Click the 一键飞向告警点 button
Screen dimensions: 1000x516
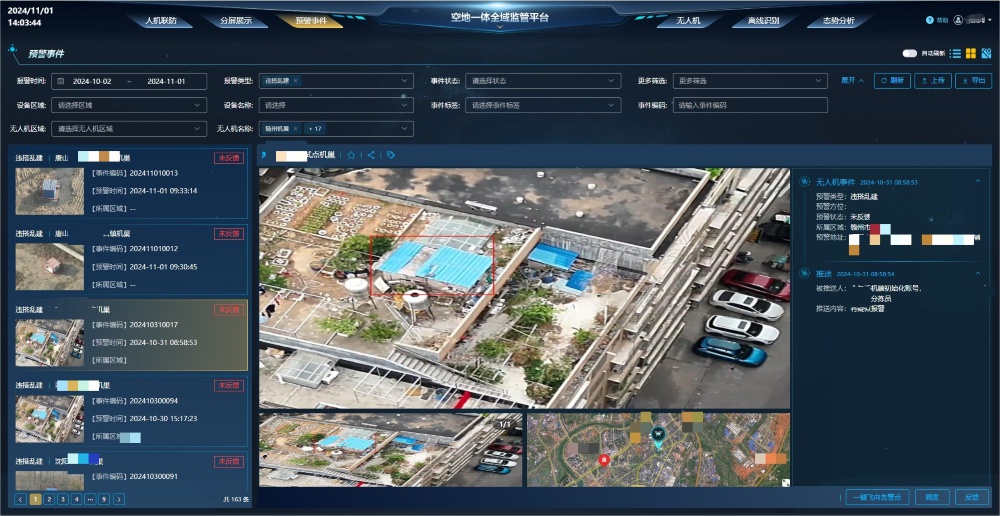pyautogui.click(x=877, y=497)
